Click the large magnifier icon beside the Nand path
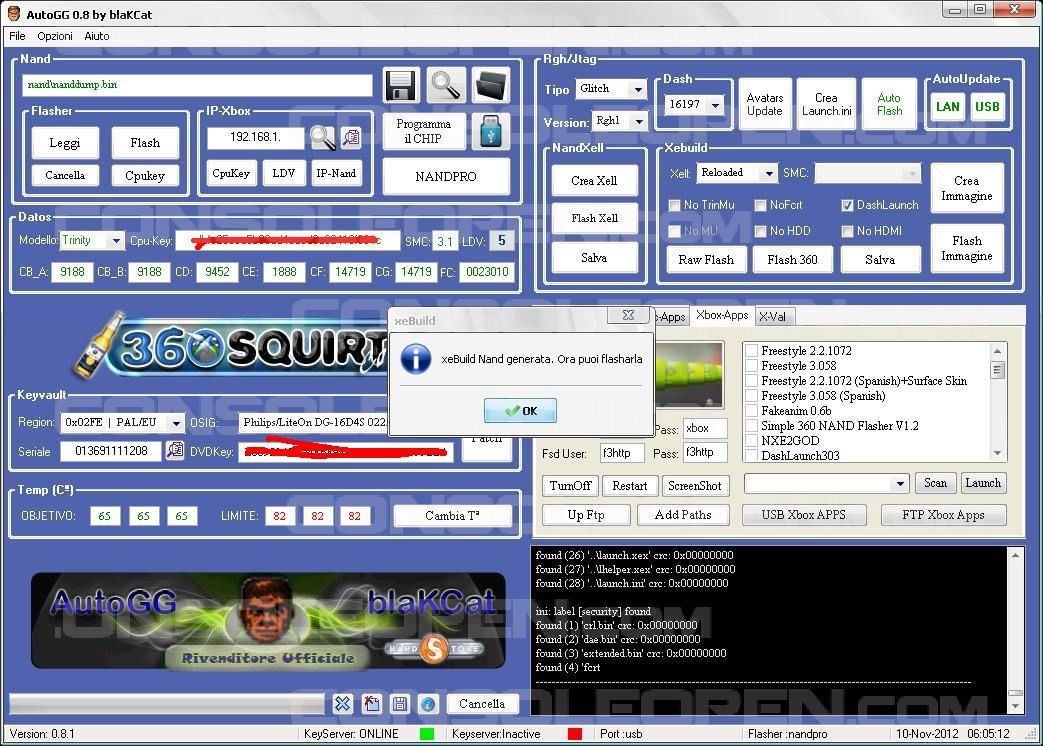 point(445,85)
